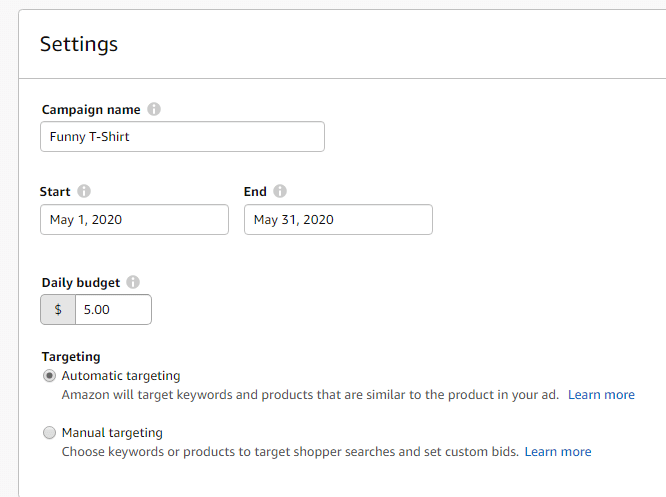Click the dollar sign prefix of Daily budget
The width and height of the screenshot is (666, 497).
point(58,310)
